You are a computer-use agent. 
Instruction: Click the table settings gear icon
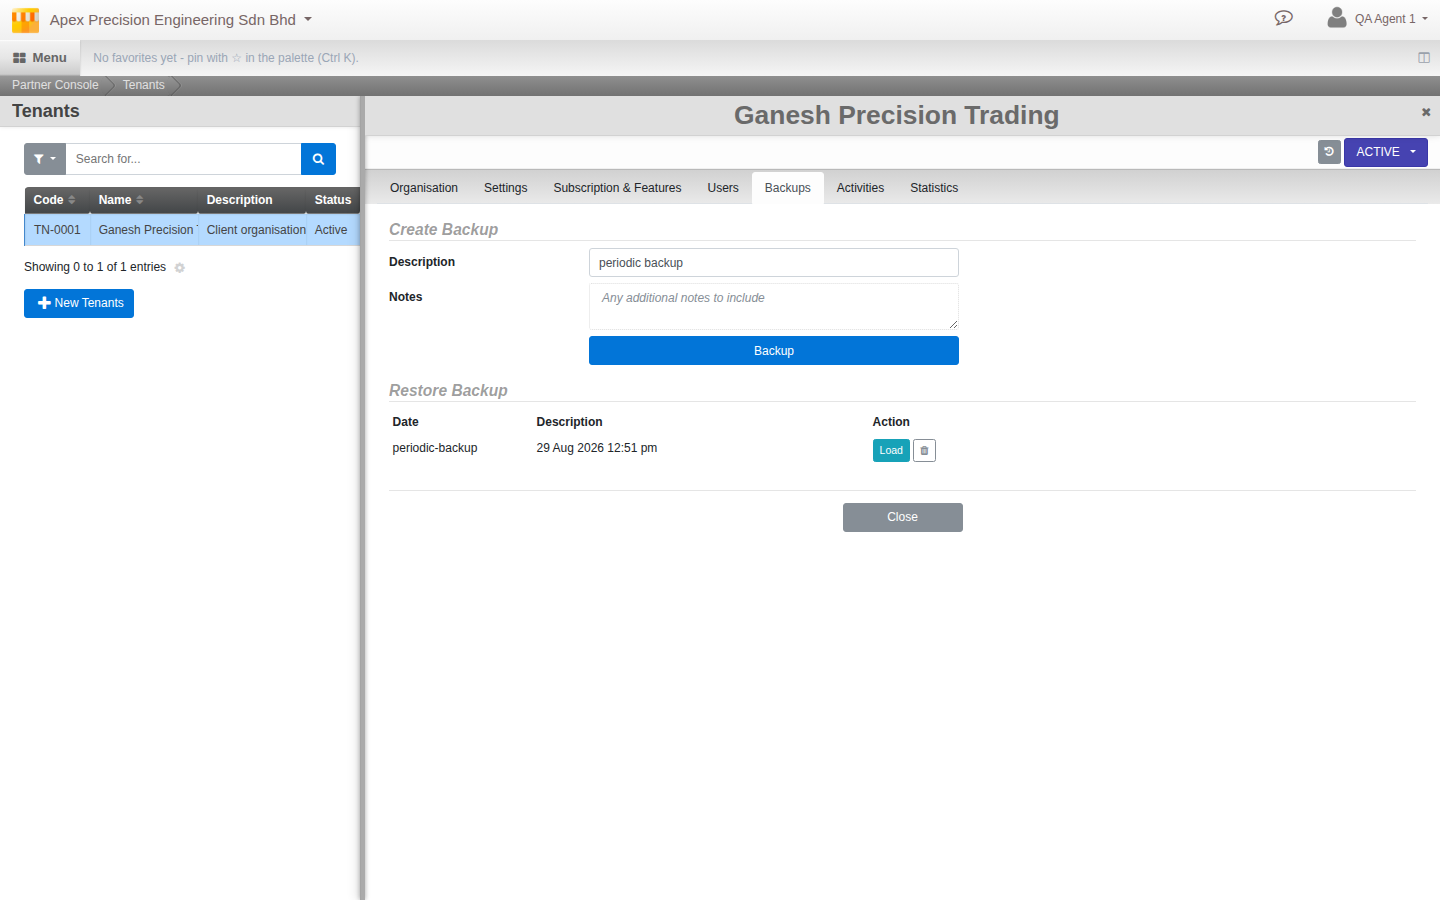180,268
